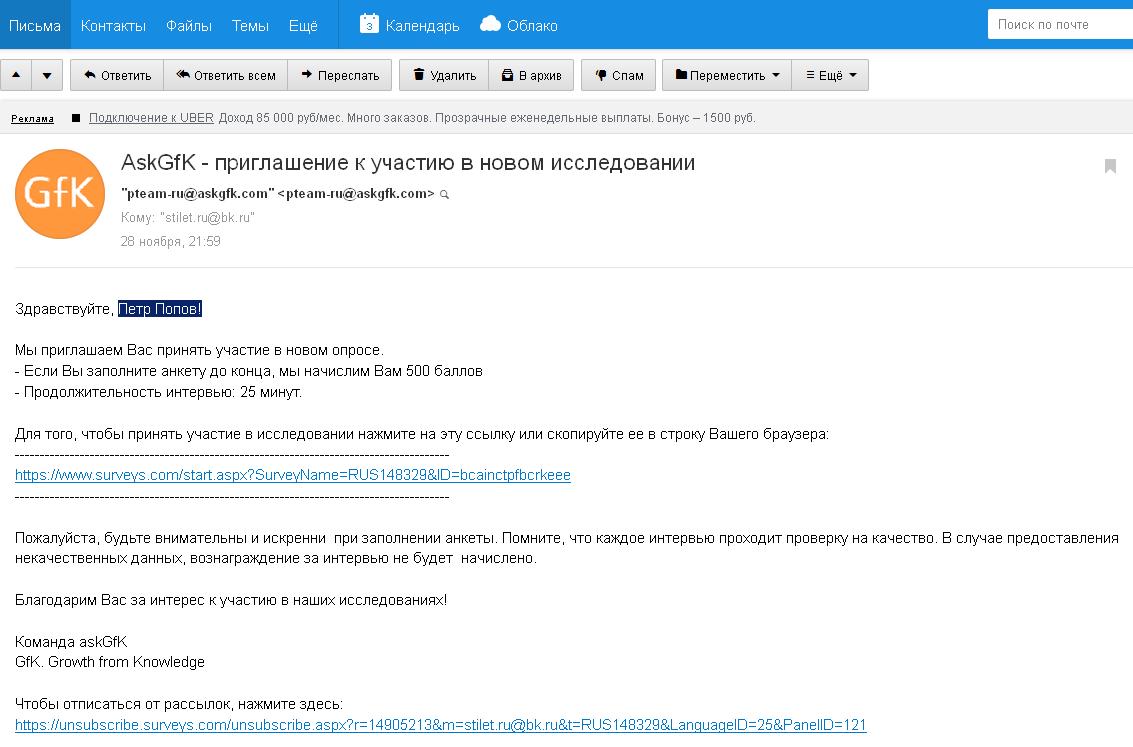The height and width of the screenshot is (747, 1133).
Task: Click the thumbs-down icon on Спам
Action: tap(600, 75)
